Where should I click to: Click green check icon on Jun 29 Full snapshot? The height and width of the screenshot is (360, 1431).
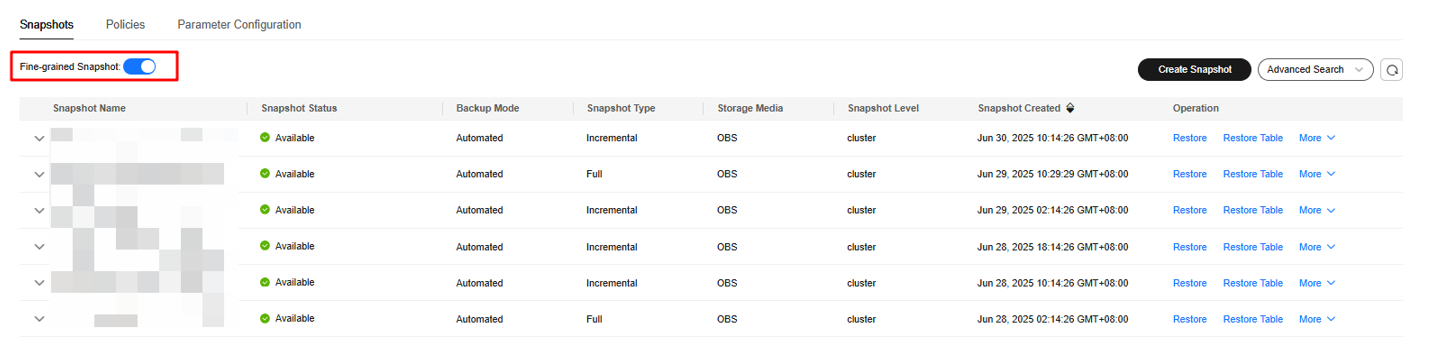coord(265,174)
